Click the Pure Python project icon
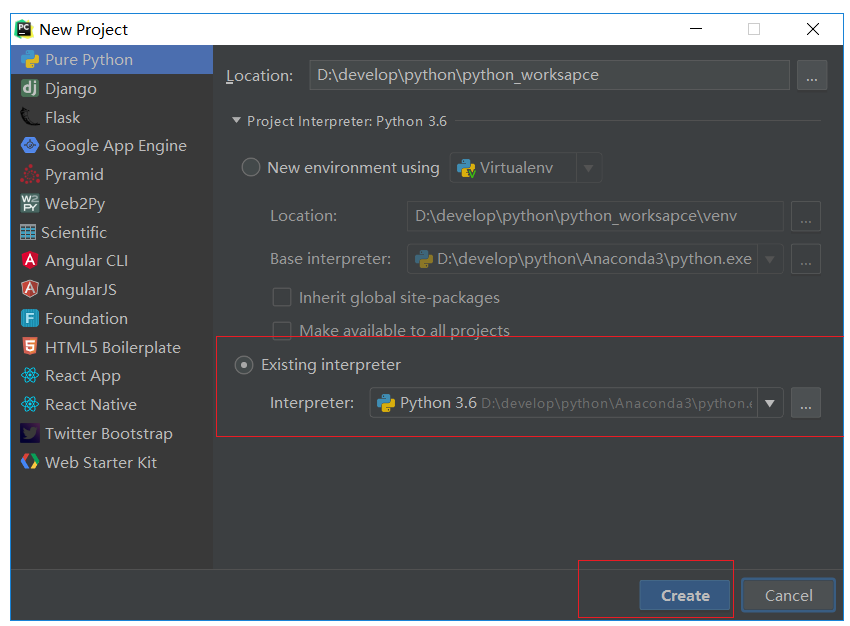 [x=30, y=60]
